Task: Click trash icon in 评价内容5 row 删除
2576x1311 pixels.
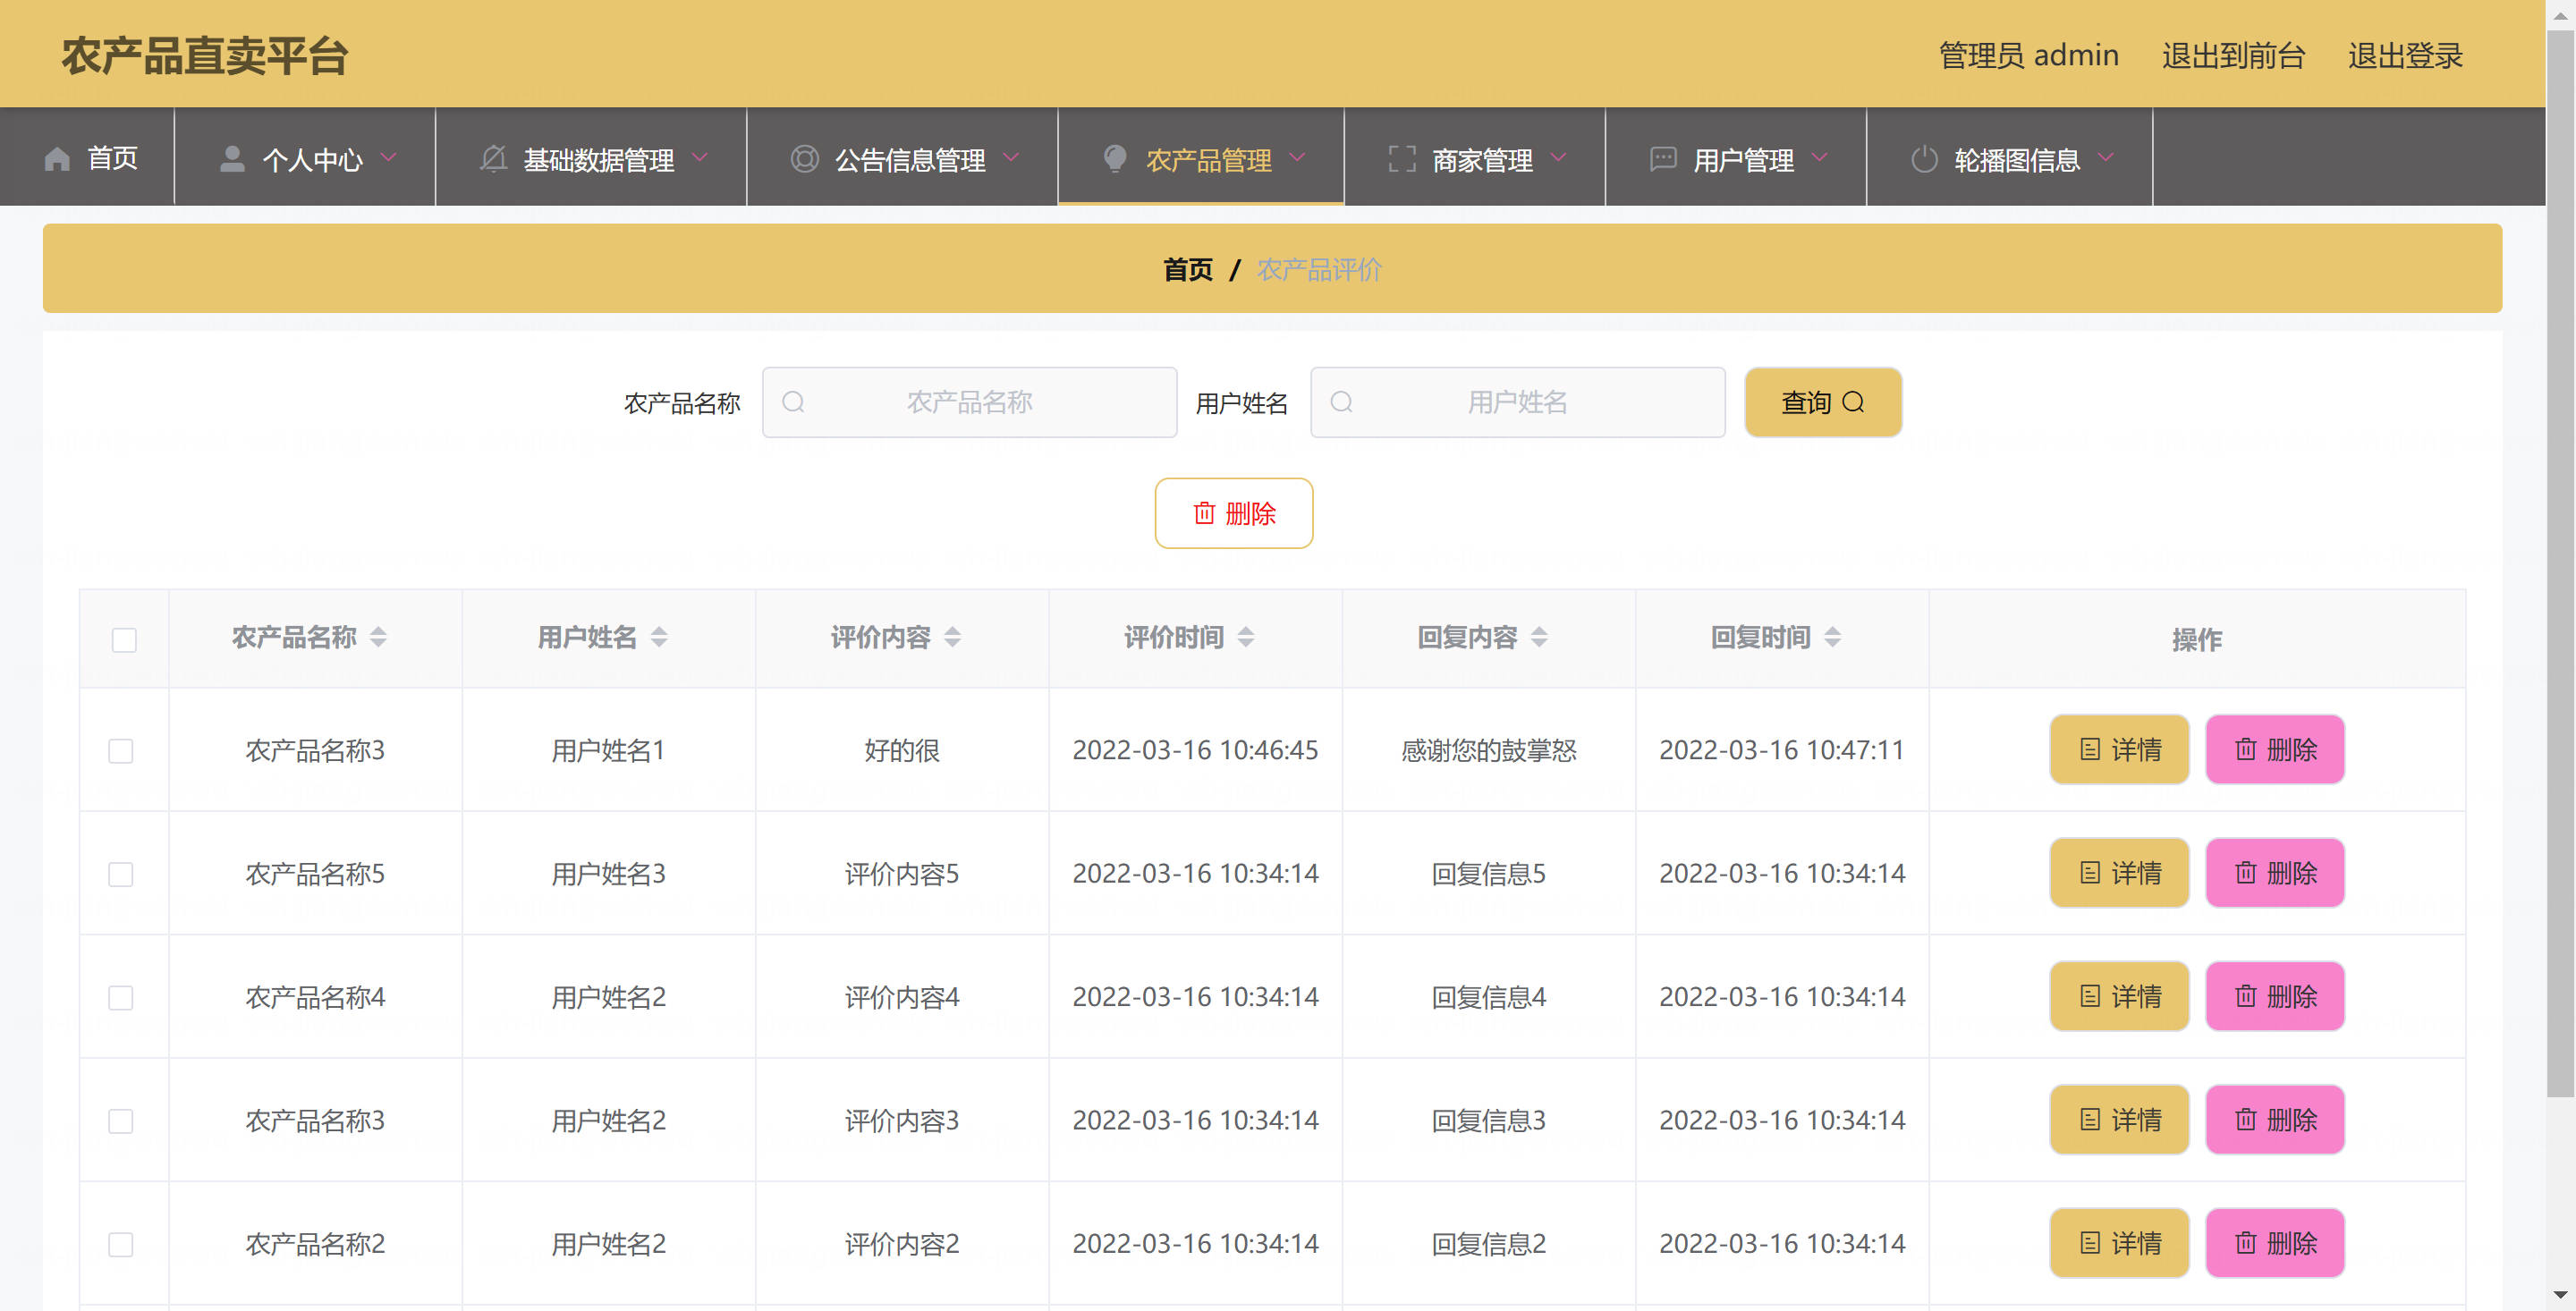Action: point(2246,873)
